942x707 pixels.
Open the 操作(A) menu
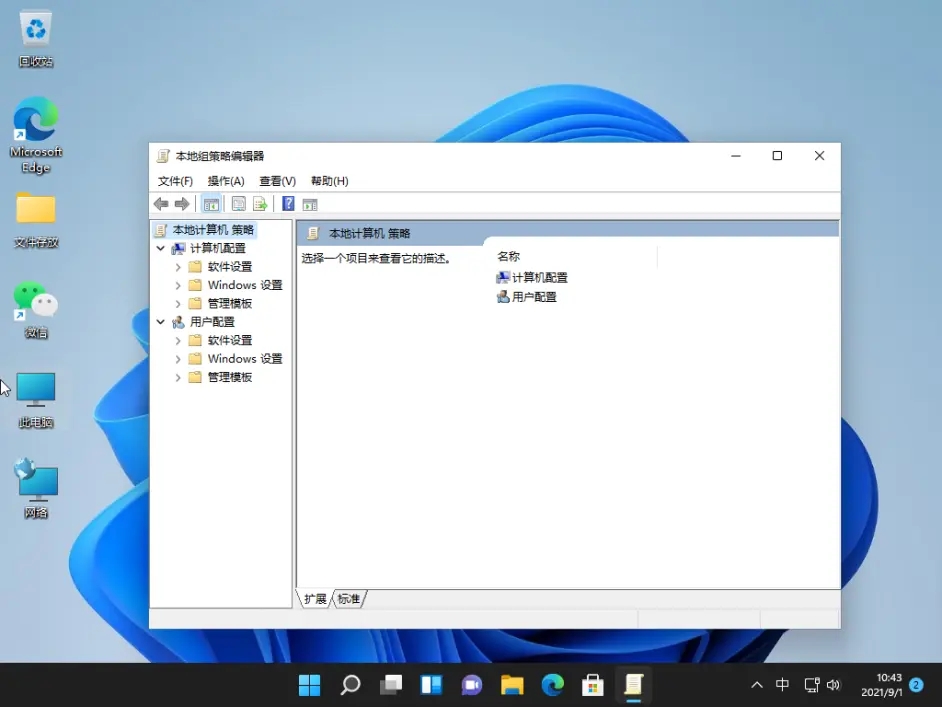[225, 181]
